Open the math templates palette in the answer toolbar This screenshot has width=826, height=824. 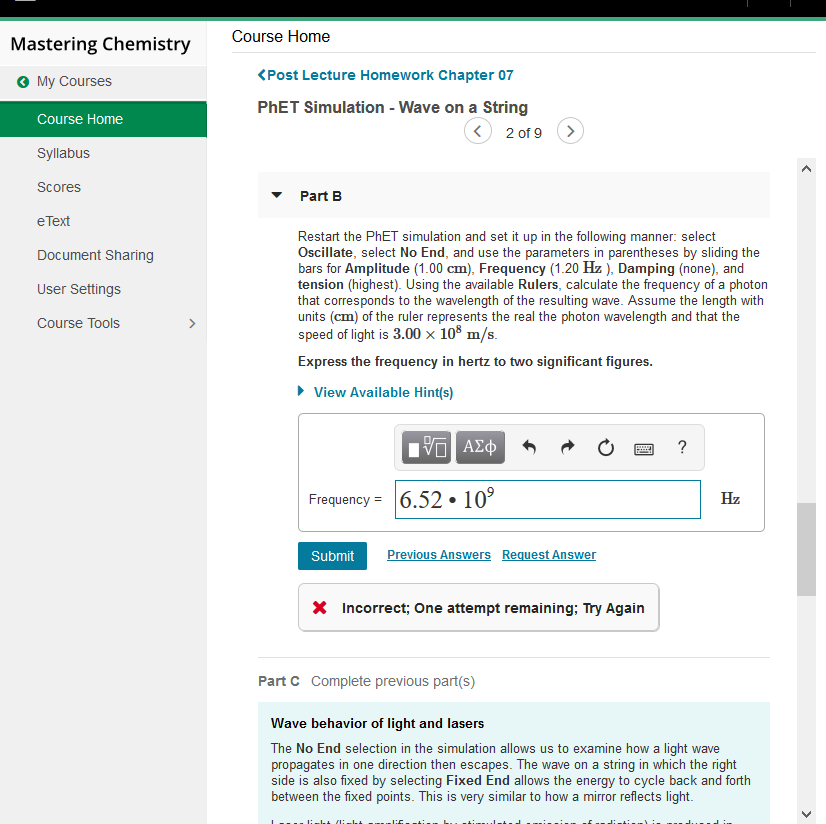click(425, 447)
